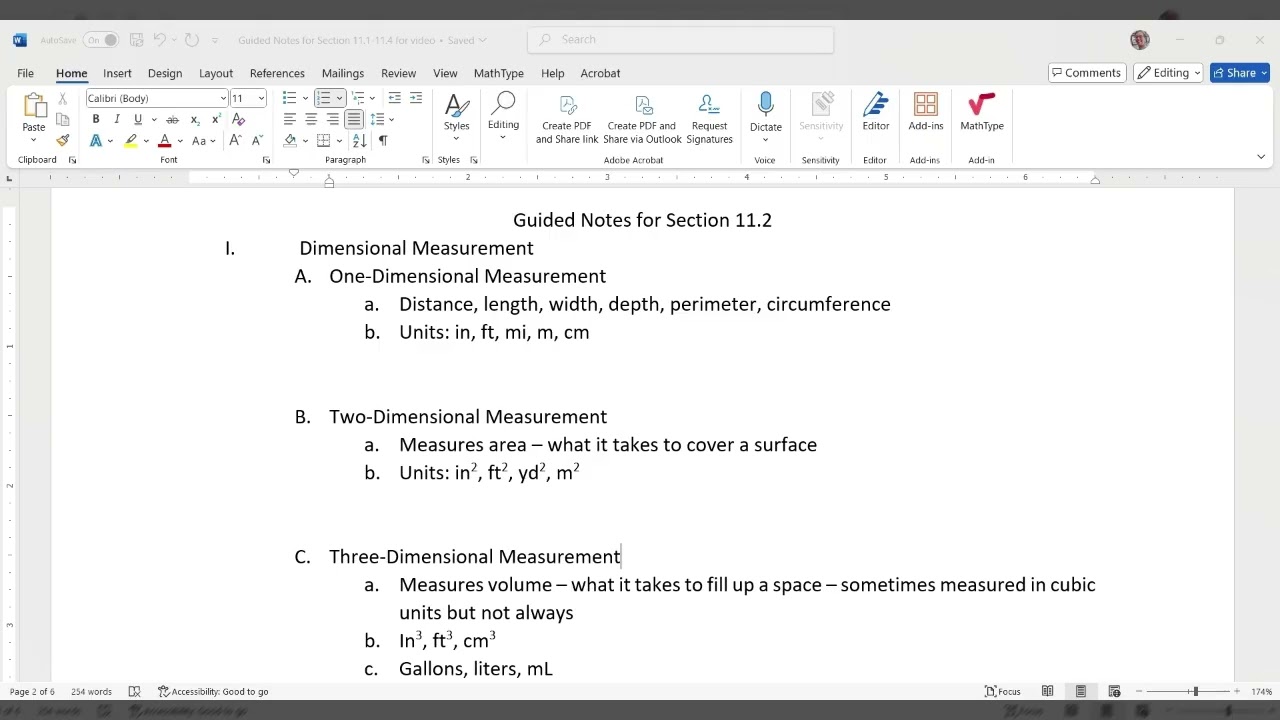Switch to the Insert tab
The image size is (1280, 720).
click(117, 73)
